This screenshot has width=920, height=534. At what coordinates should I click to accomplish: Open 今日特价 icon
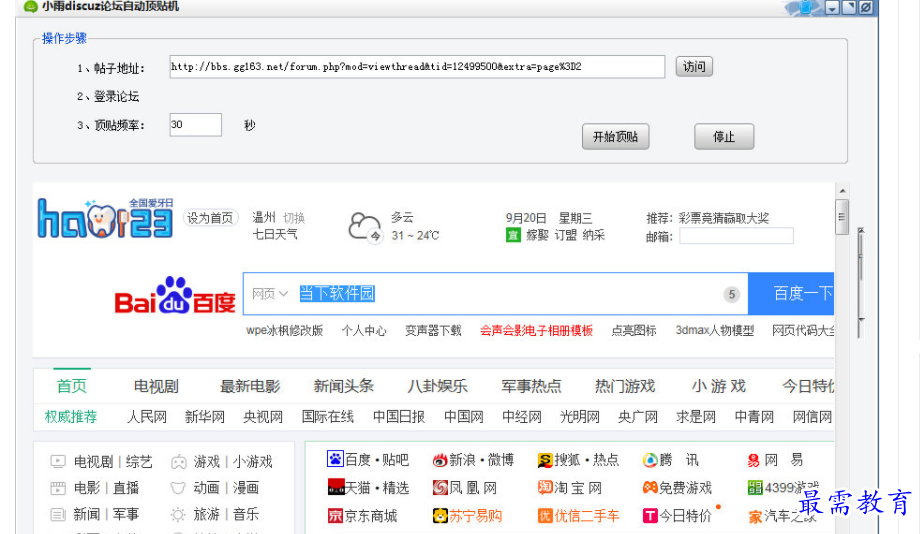pos(650,516)
